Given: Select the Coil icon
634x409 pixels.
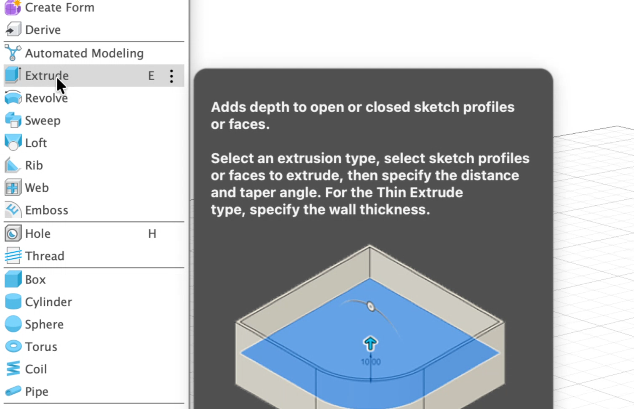Looking at the screenshot, I should (x=13, y=369).
